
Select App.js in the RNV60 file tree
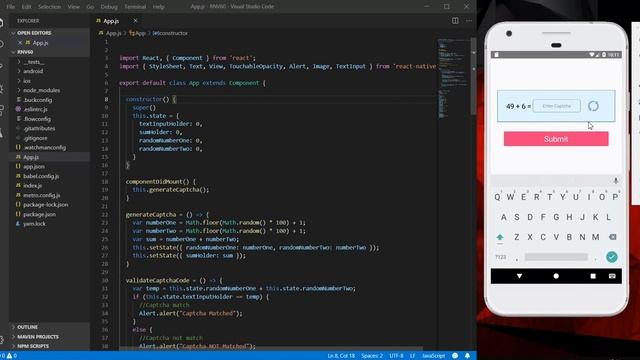point(49,157)
